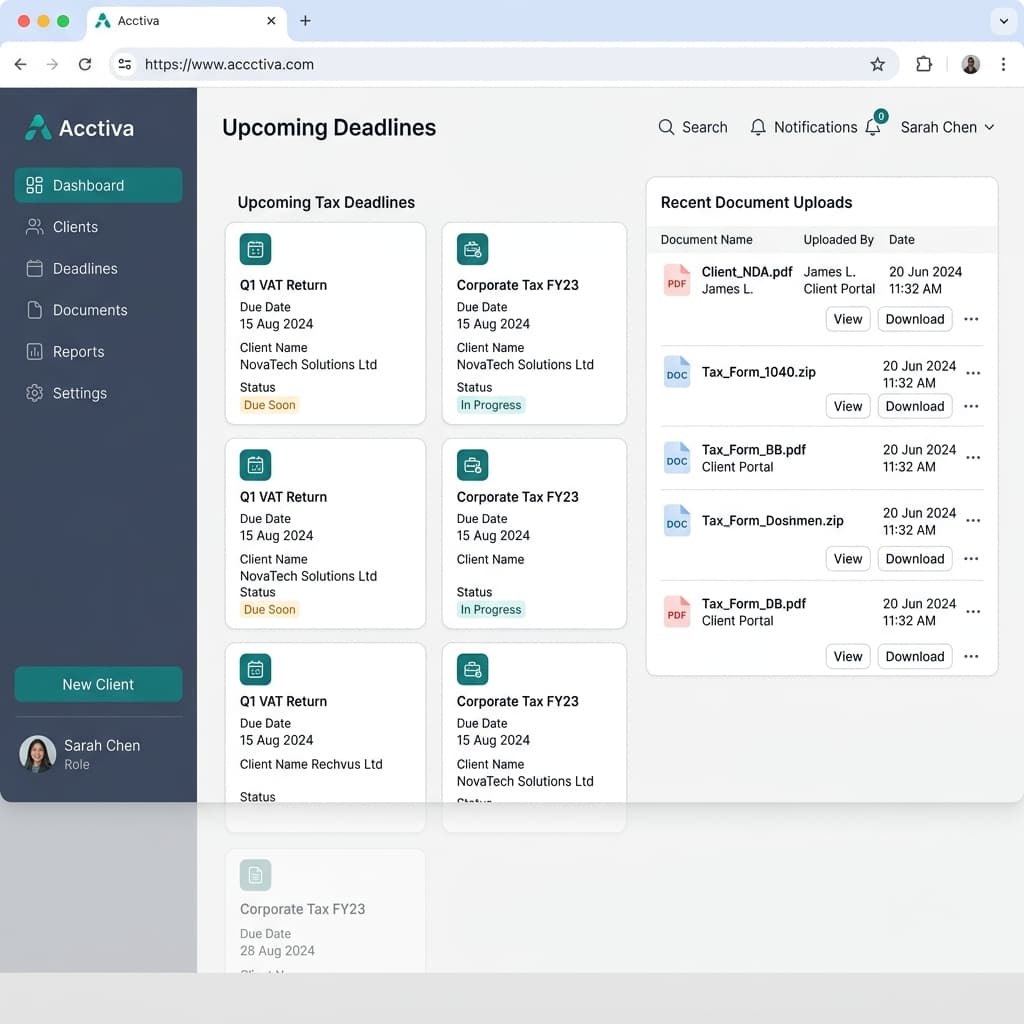Open Settings with the gear icon
Image resolution: width=1024 pixels, height=1024 pixels.
(x=33, y=393)
